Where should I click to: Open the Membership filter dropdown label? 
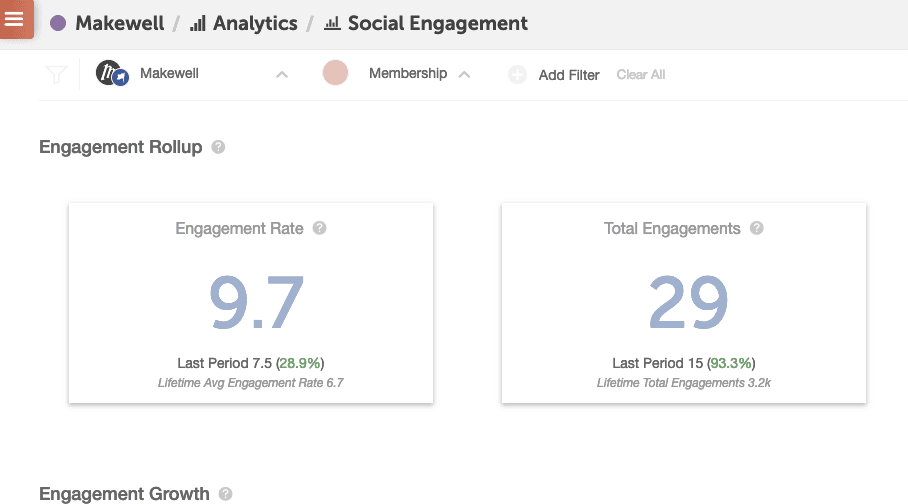pos(407,74)
